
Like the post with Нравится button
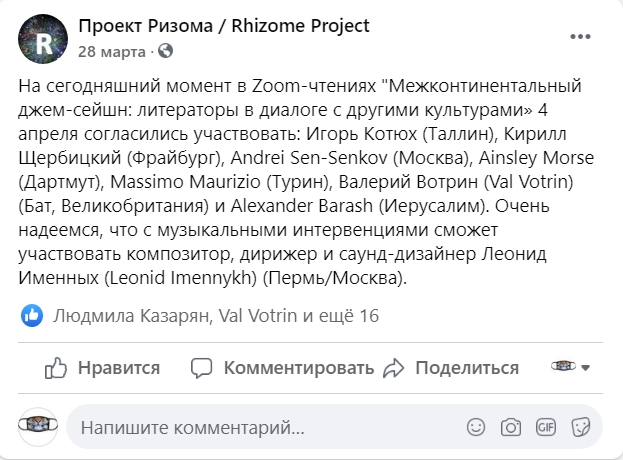(x=103, y=368)
